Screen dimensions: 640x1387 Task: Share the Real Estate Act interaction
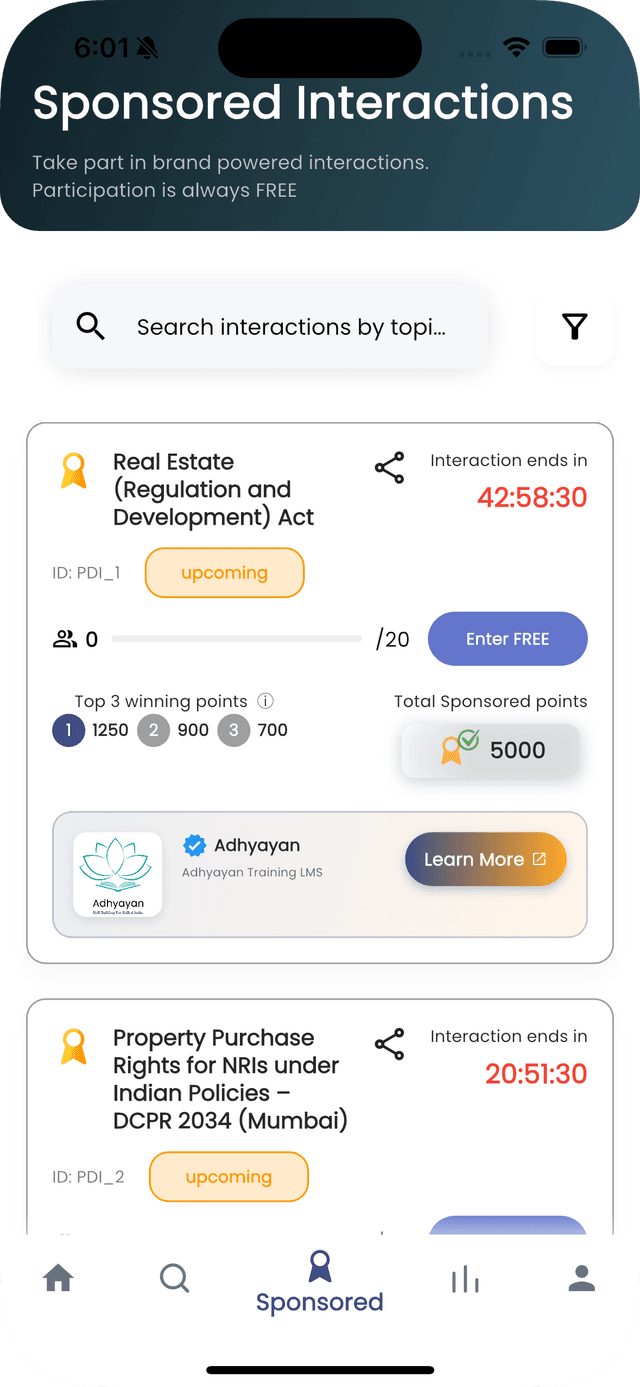389,467
